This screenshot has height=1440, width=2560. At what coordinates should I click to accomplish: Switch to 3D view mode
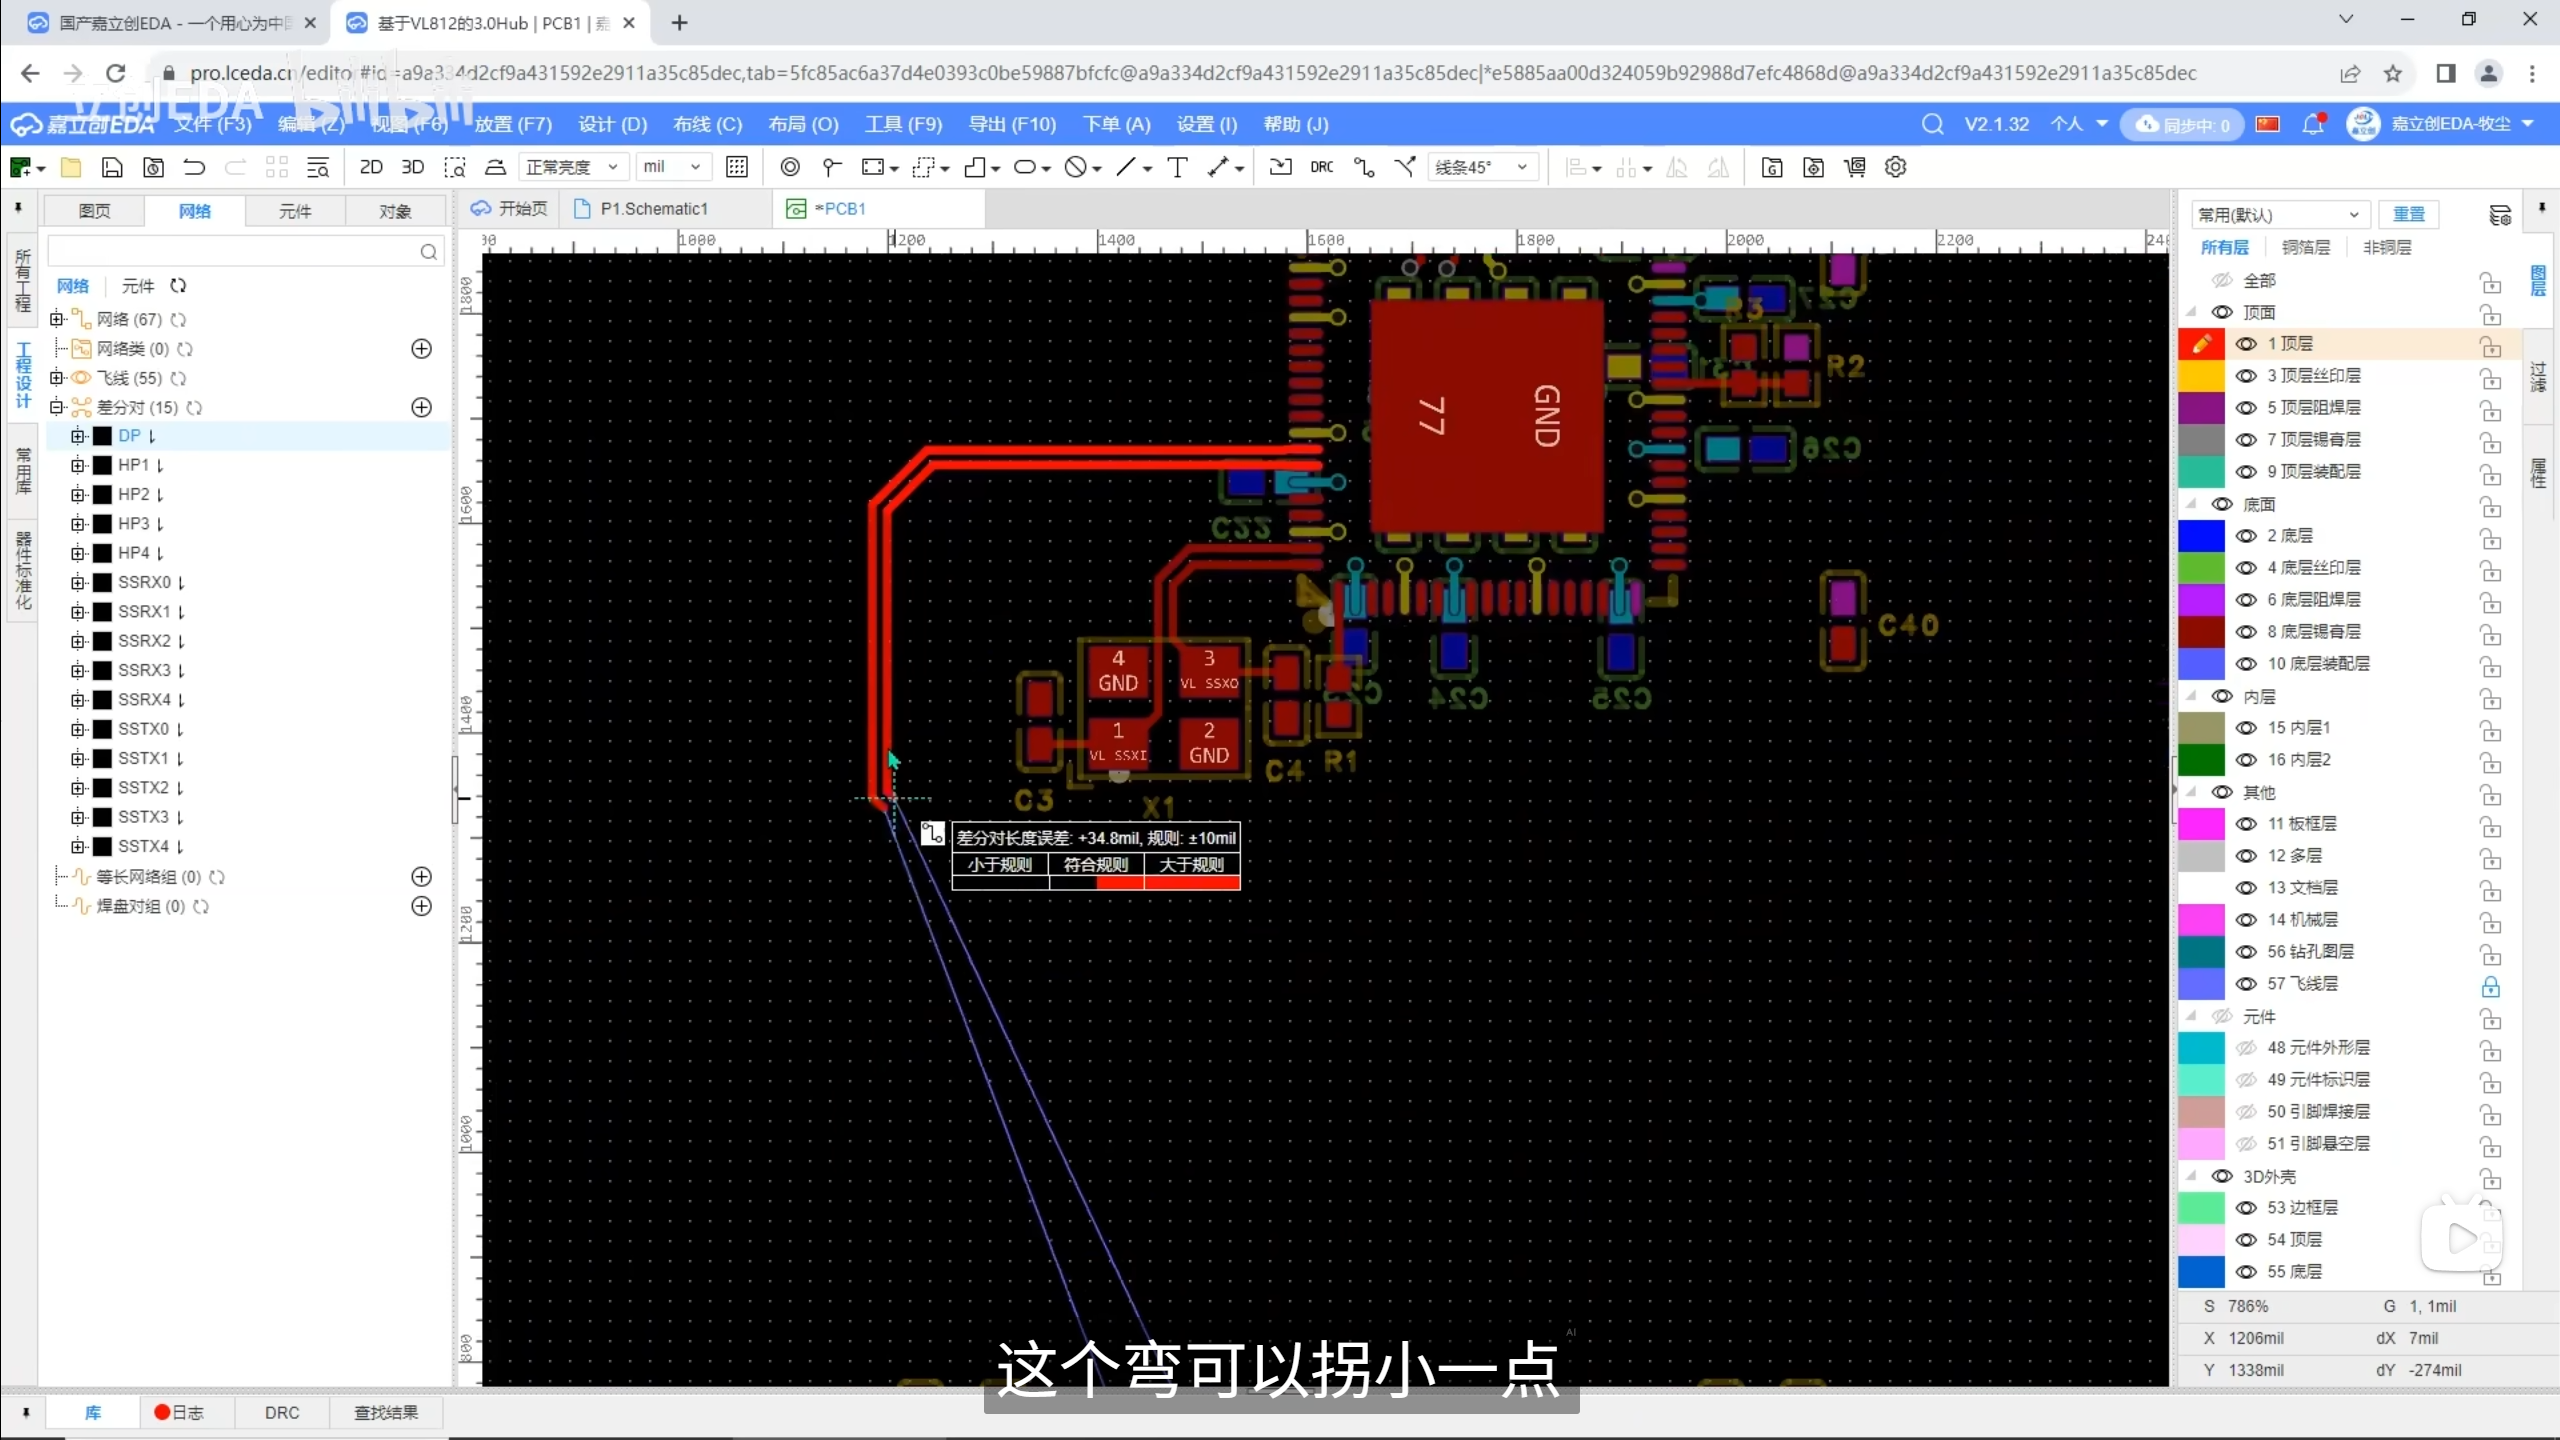pos(412,167)
